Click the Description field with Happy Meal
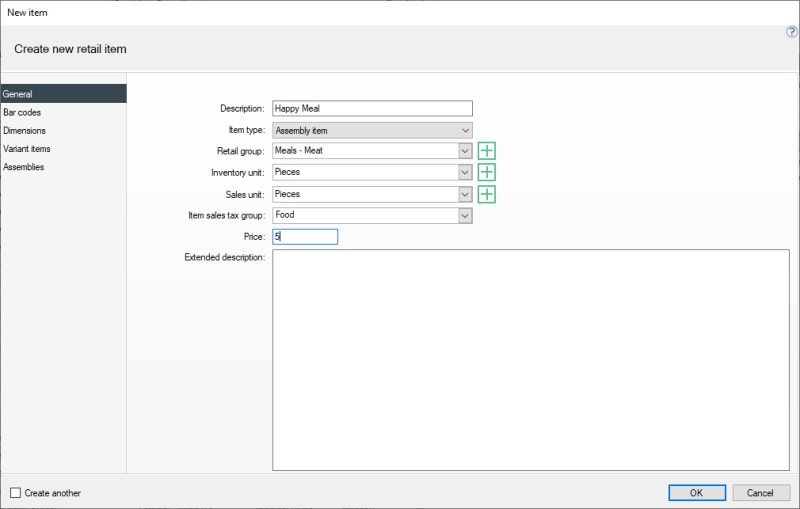Image resolution: width=800 pixels, height=509 pixels. coord(372,109)
